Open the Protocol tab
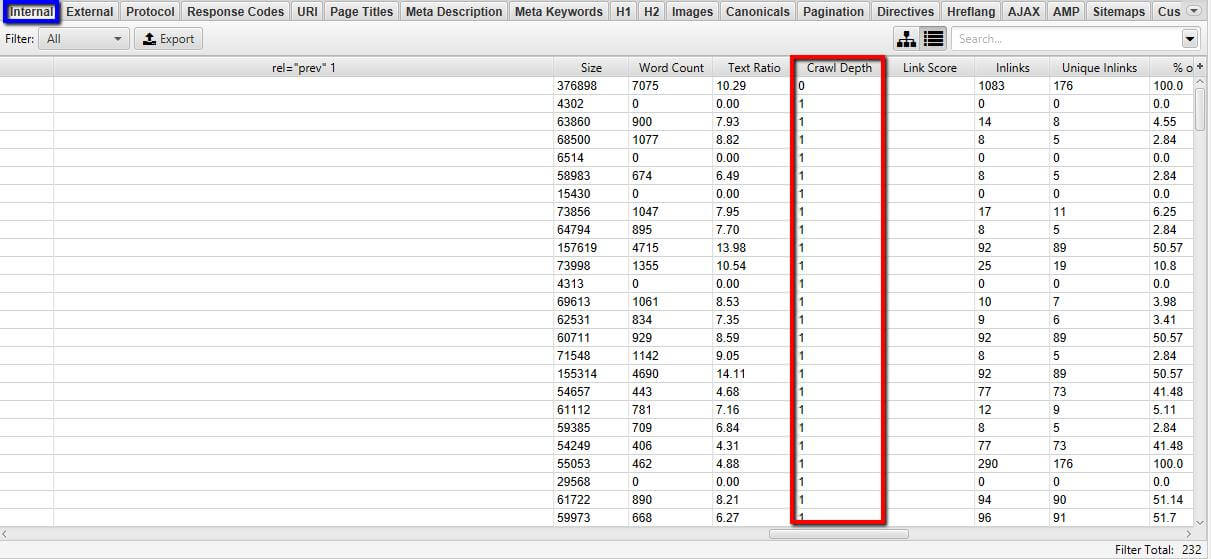Viewport: 1211px width, 559px height. click(150, 12)
